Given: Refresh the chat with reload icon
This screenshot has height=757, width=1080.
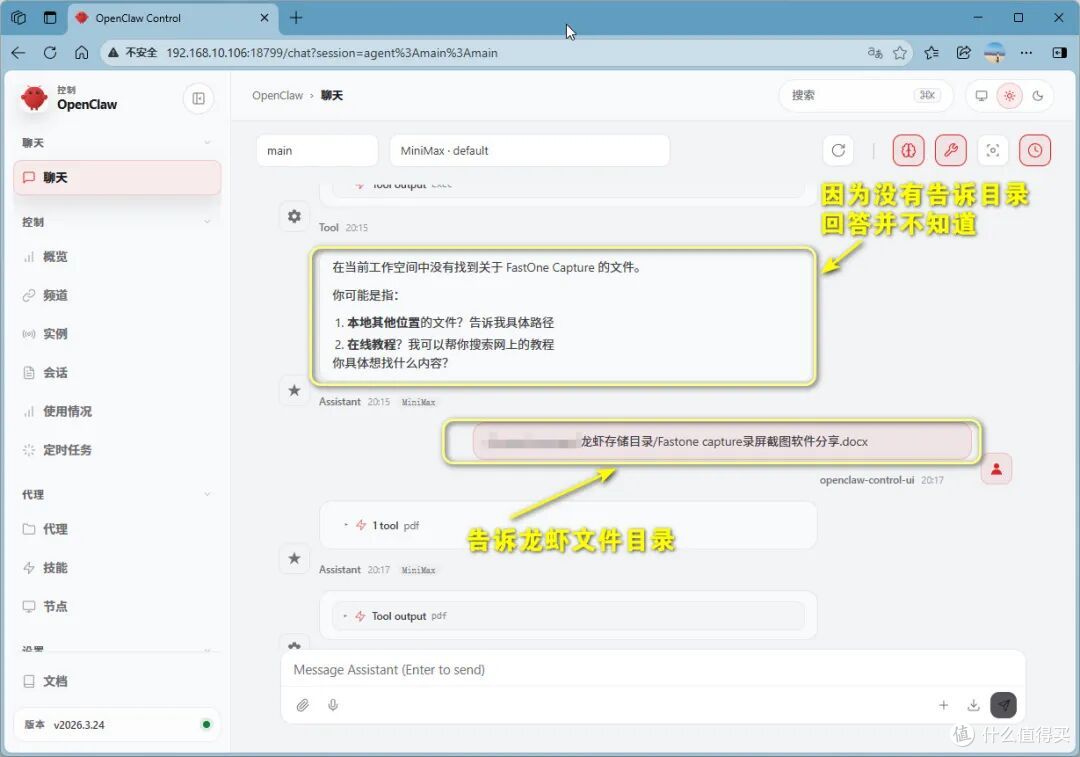Looking at the screenshot, I should 838,150.
